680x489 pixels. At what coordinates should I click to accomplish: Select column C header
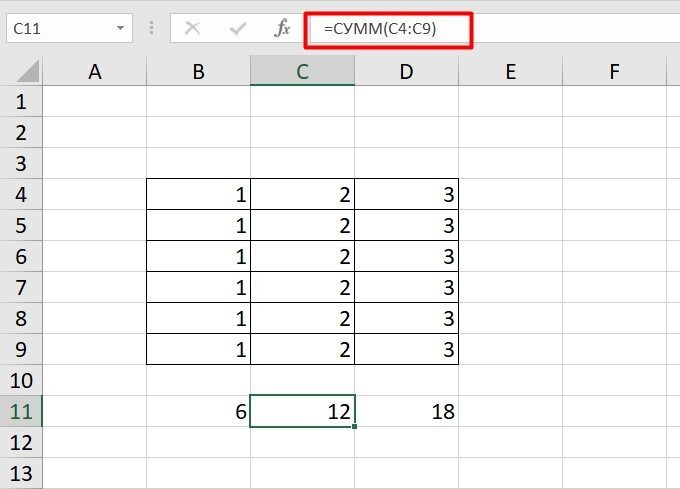(x=302, y=71)
